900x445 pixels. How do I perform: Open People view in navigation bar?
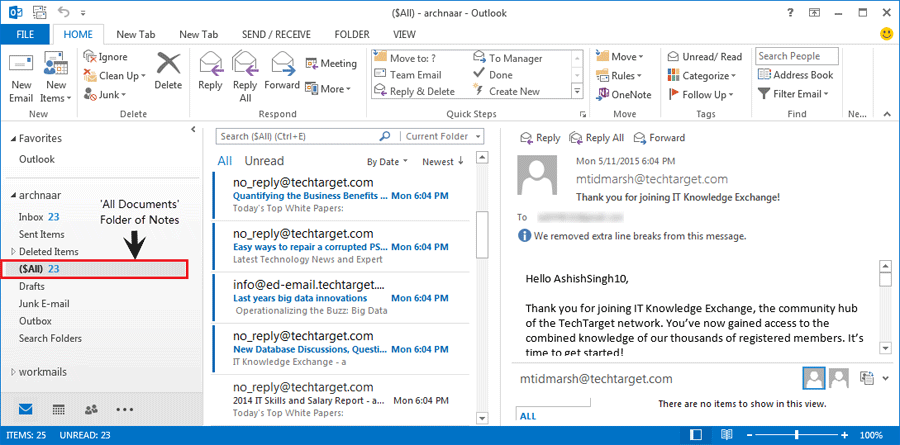coord(91,409)
